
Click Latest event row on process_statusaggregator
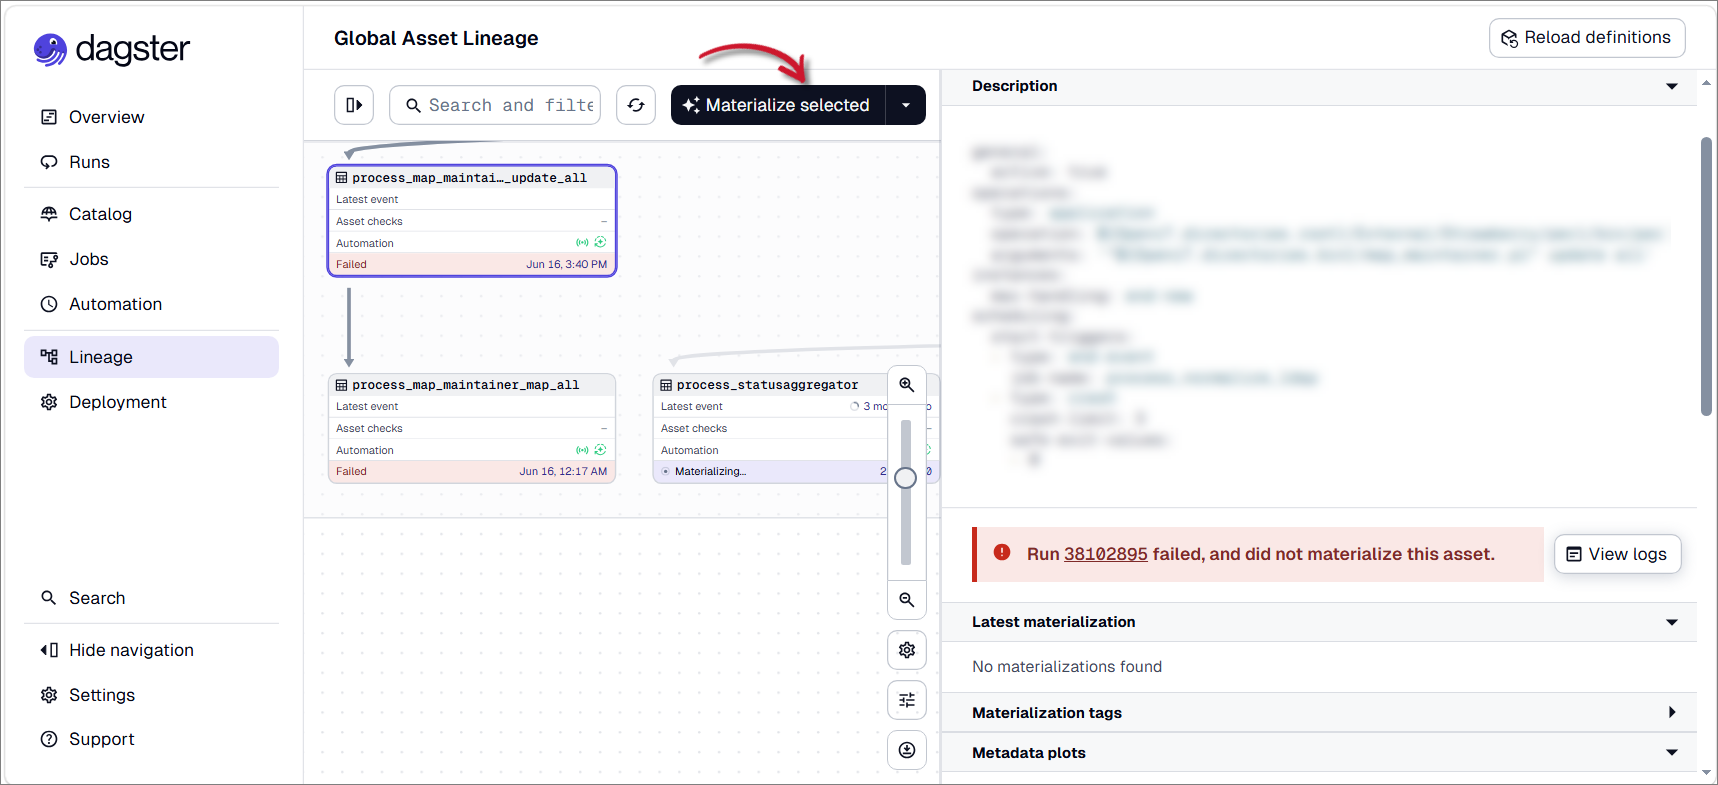coord(771,406)
